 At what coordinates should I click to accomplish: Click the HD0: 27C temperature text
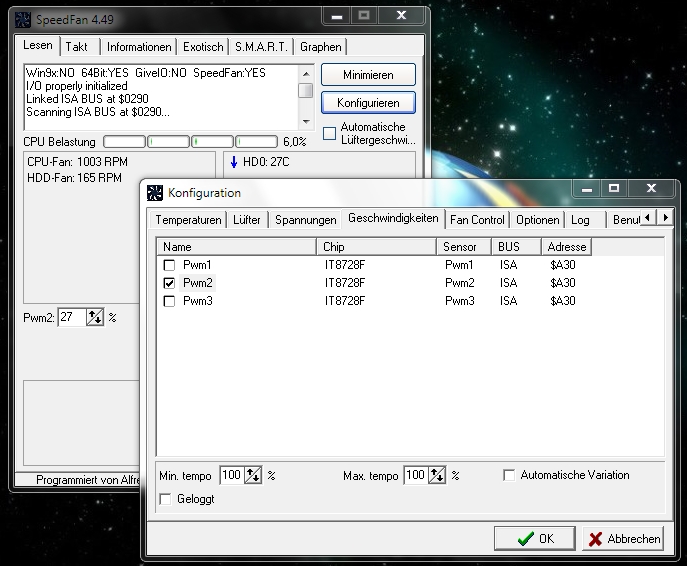coord(266,162)
